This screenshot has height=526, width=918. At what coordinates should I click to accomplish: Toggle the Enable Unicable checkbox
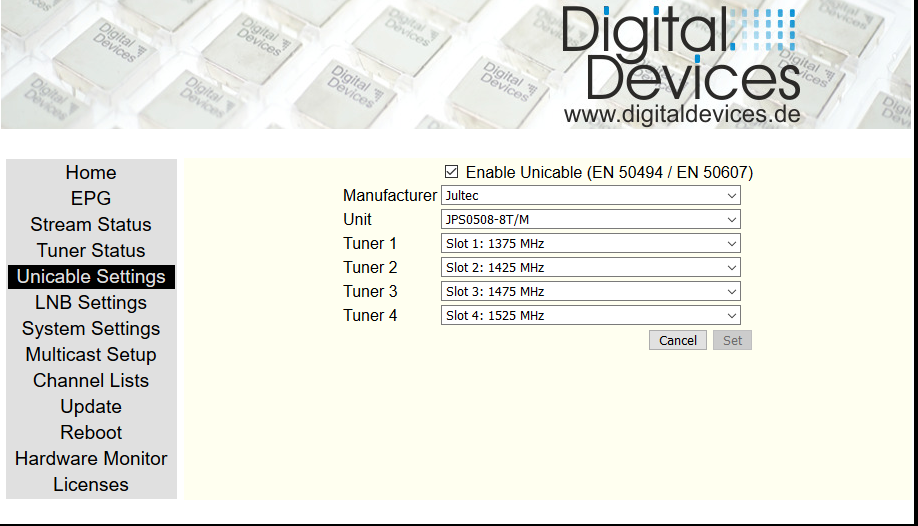[452, 172]
